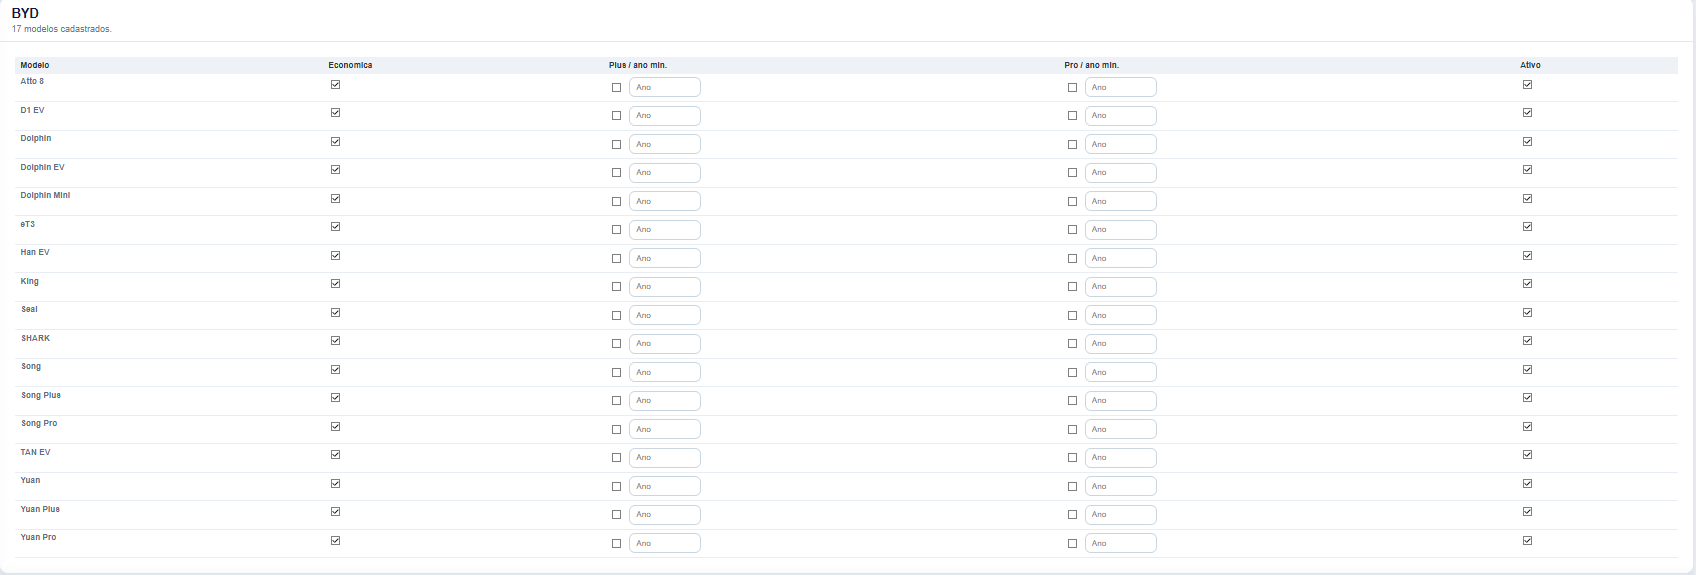Image resolution: width=1696 pixels, height=575 pixels.
Task: Toggle Plus checkbox for Atto 8
Action: pyautogui.click(x=616, y=87)
